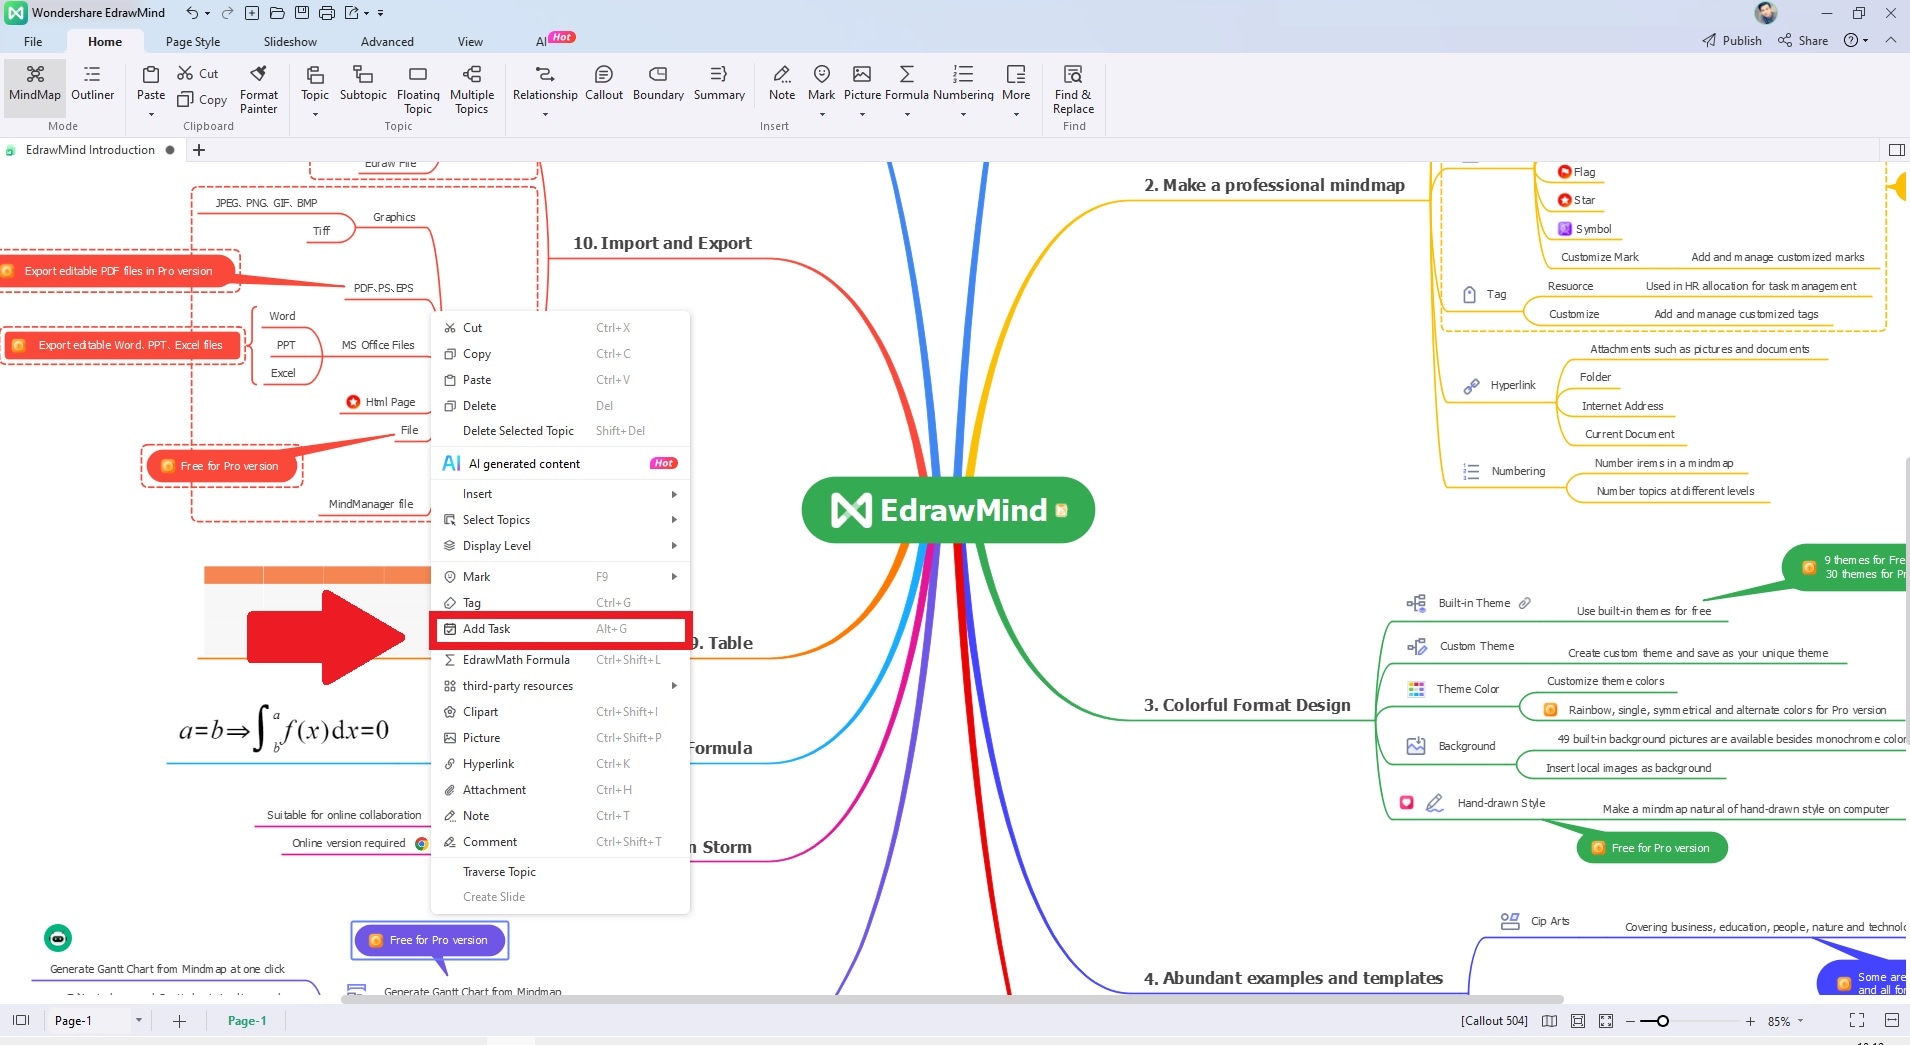Click the Save icon in quick access bar

tap(302, 13)
